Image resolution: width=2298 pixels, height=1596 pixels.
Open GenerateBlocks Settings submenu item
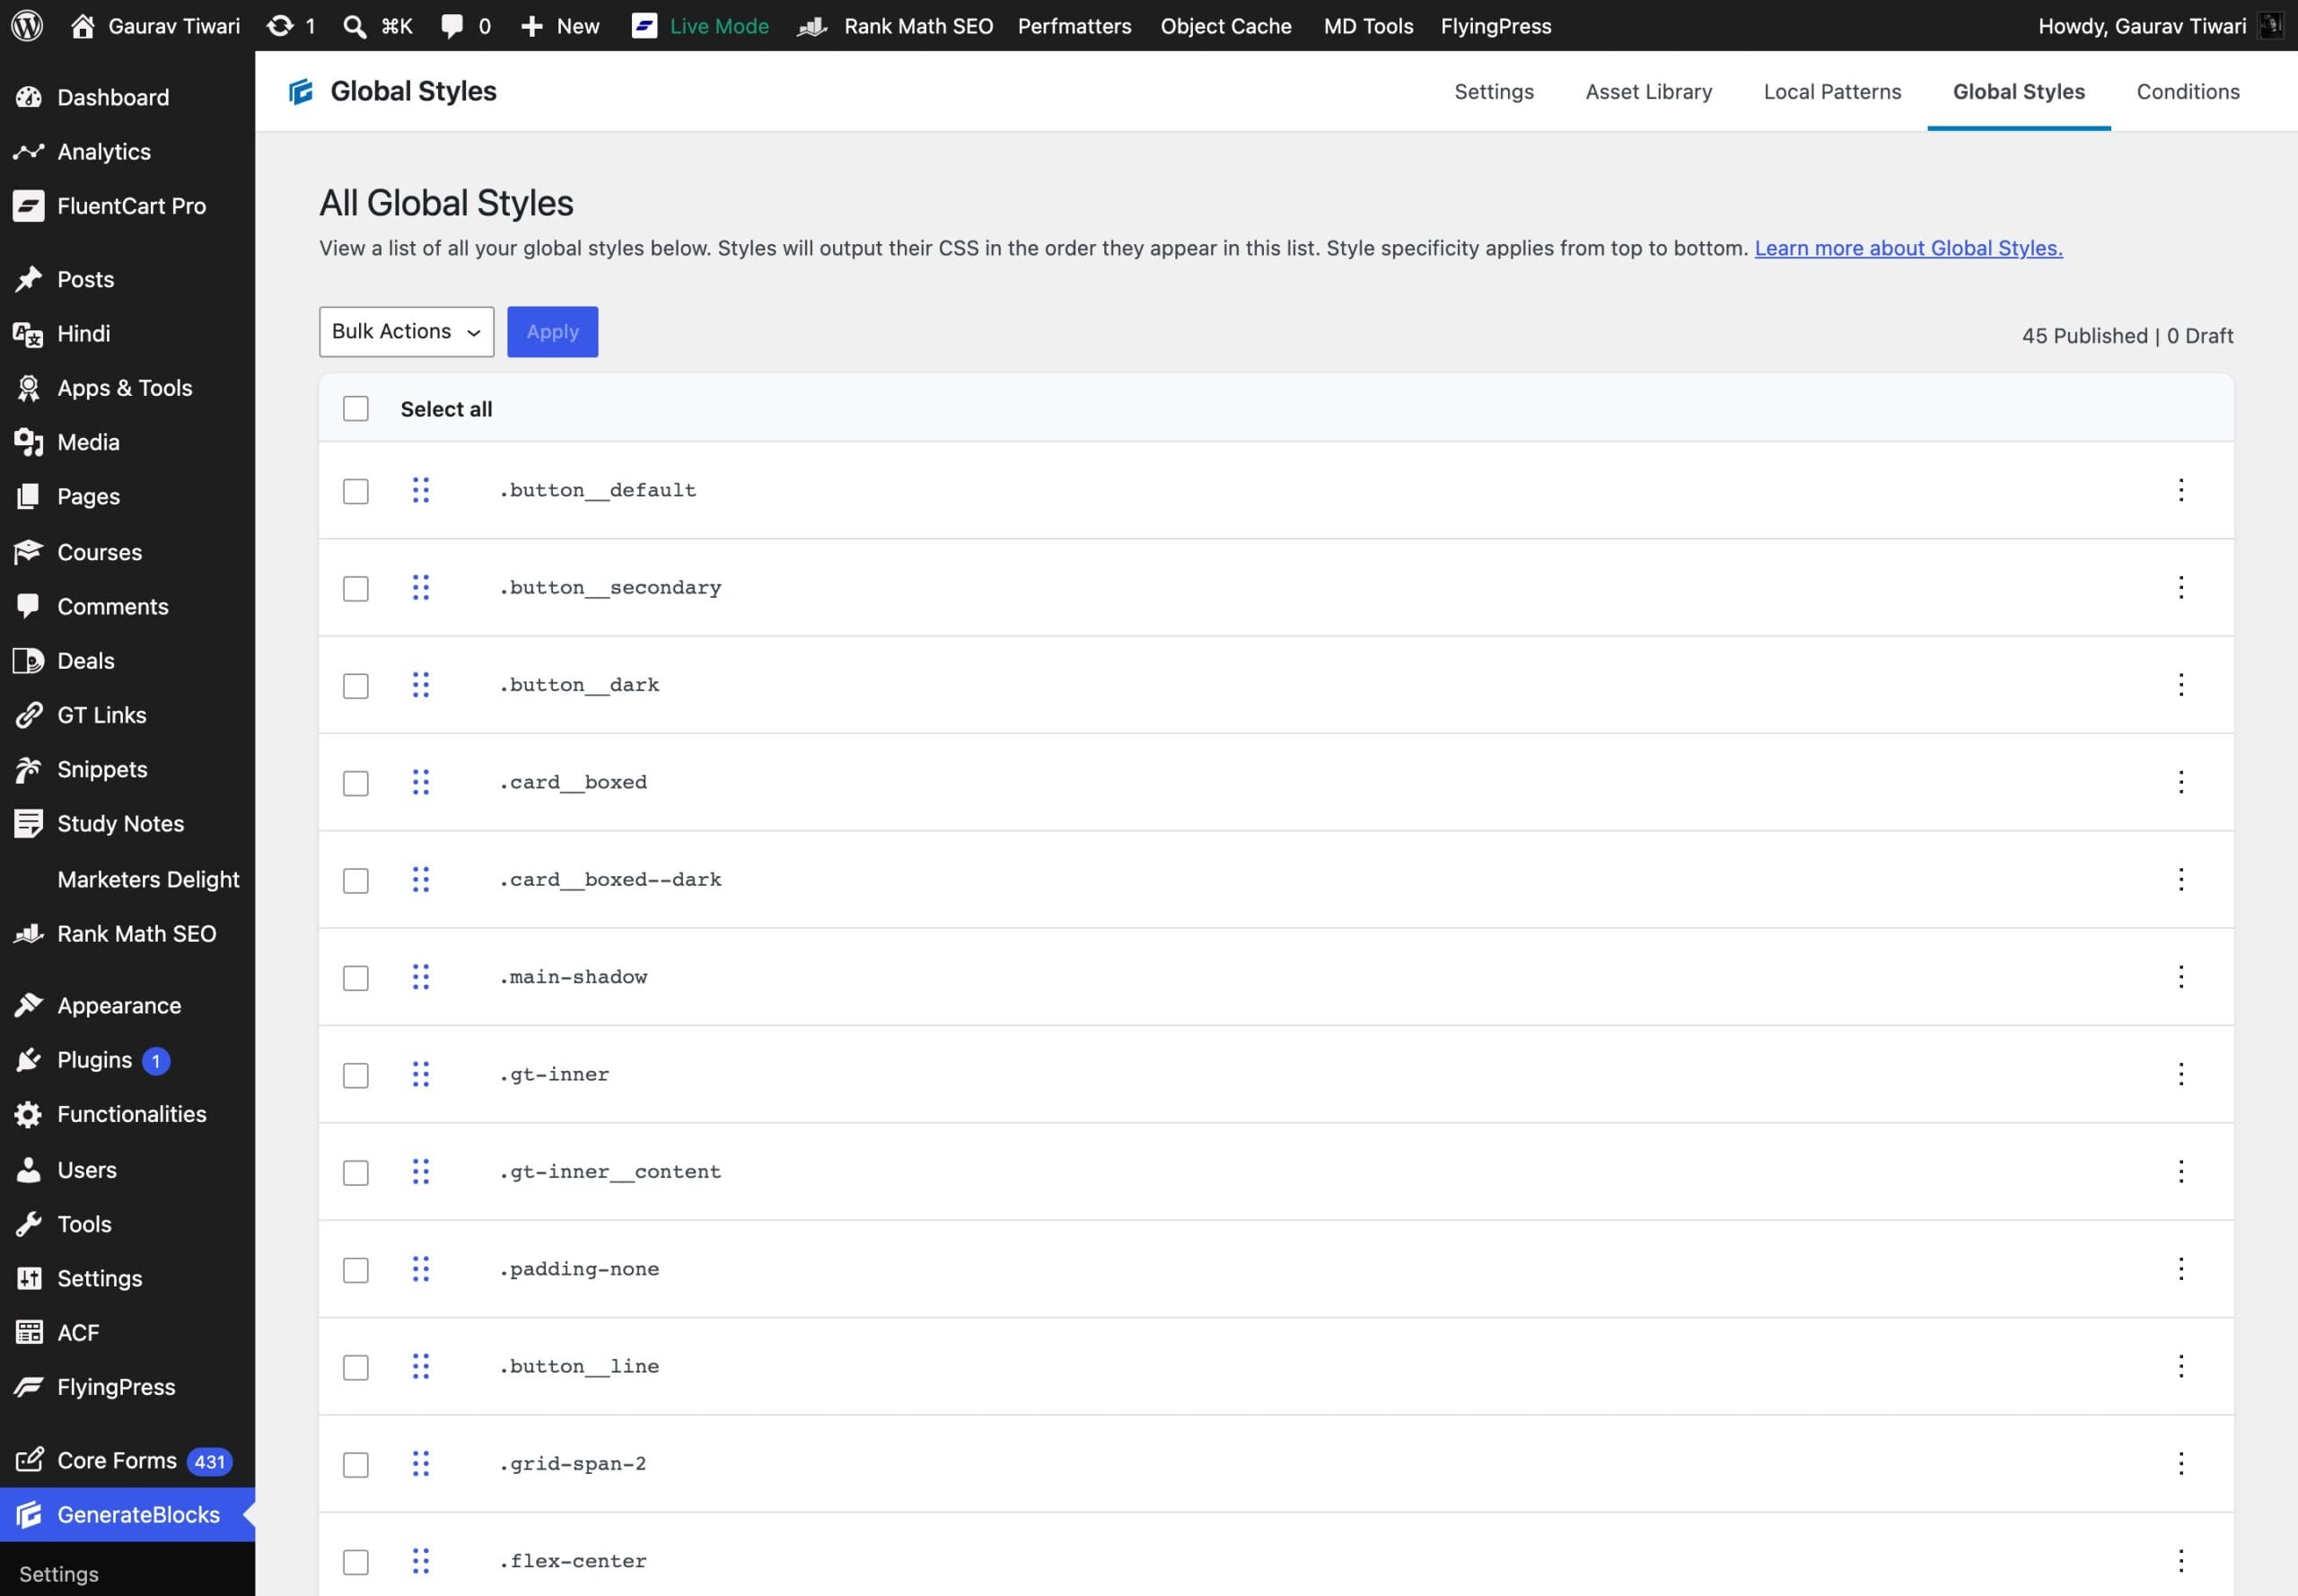point(59,1574)
